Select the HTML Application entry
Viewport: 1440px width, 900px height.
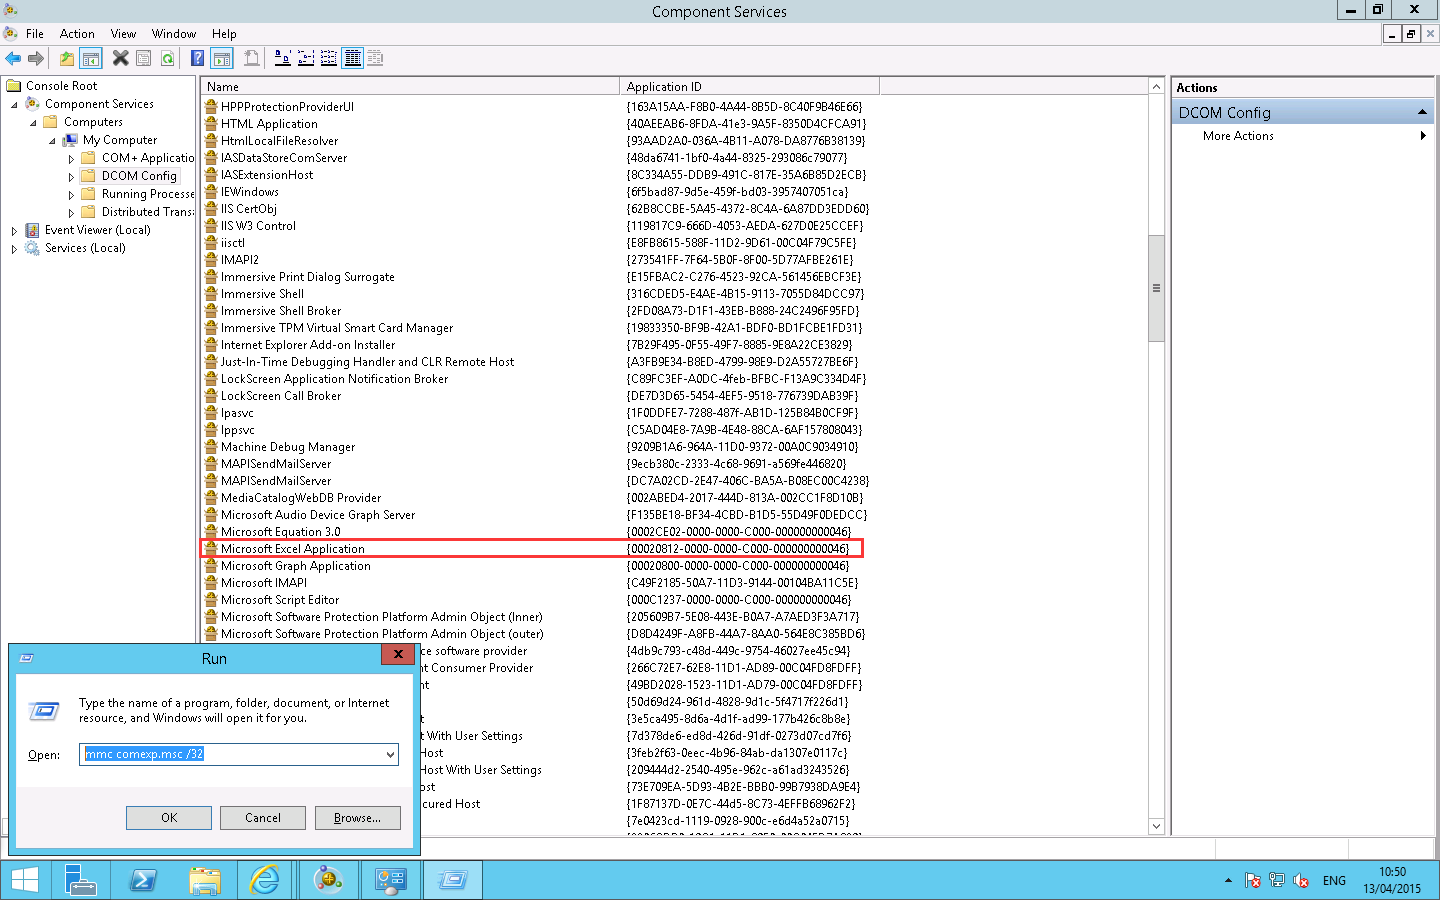pyautogui.click(x=269, y=124)
